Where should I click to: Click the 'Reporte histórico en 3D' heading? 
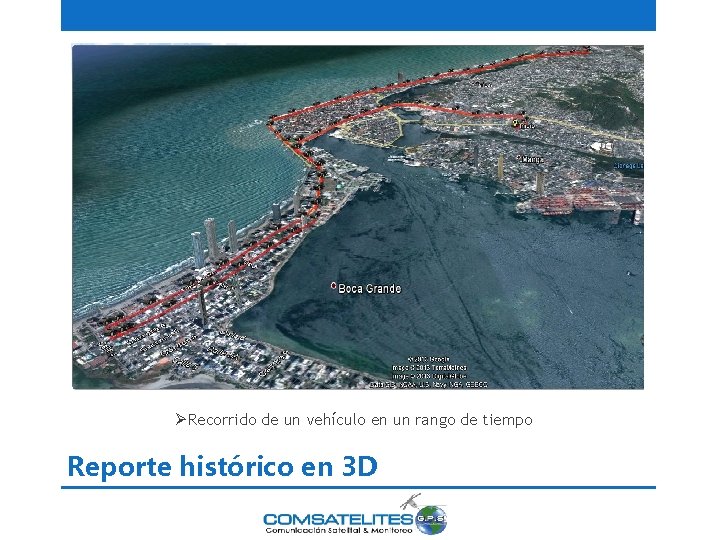(x=223, y=466)
